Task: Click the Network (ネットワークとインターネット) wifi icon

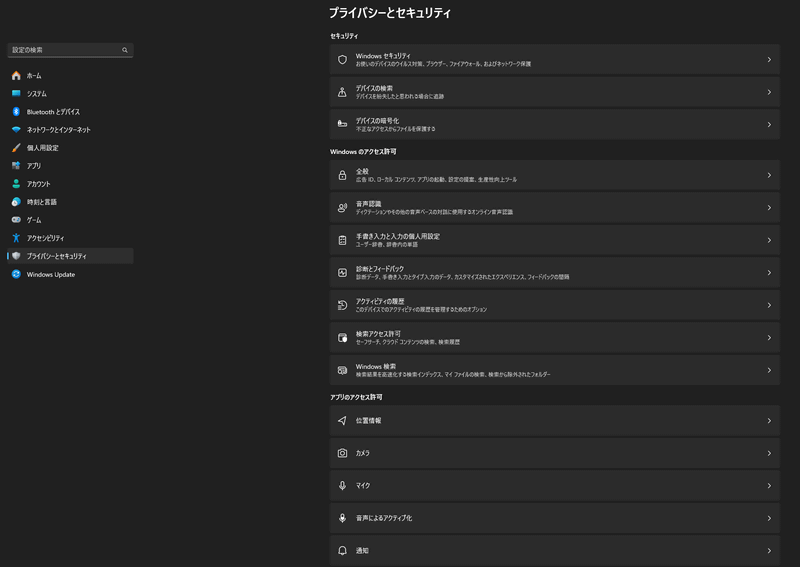Action: point(16,130)
